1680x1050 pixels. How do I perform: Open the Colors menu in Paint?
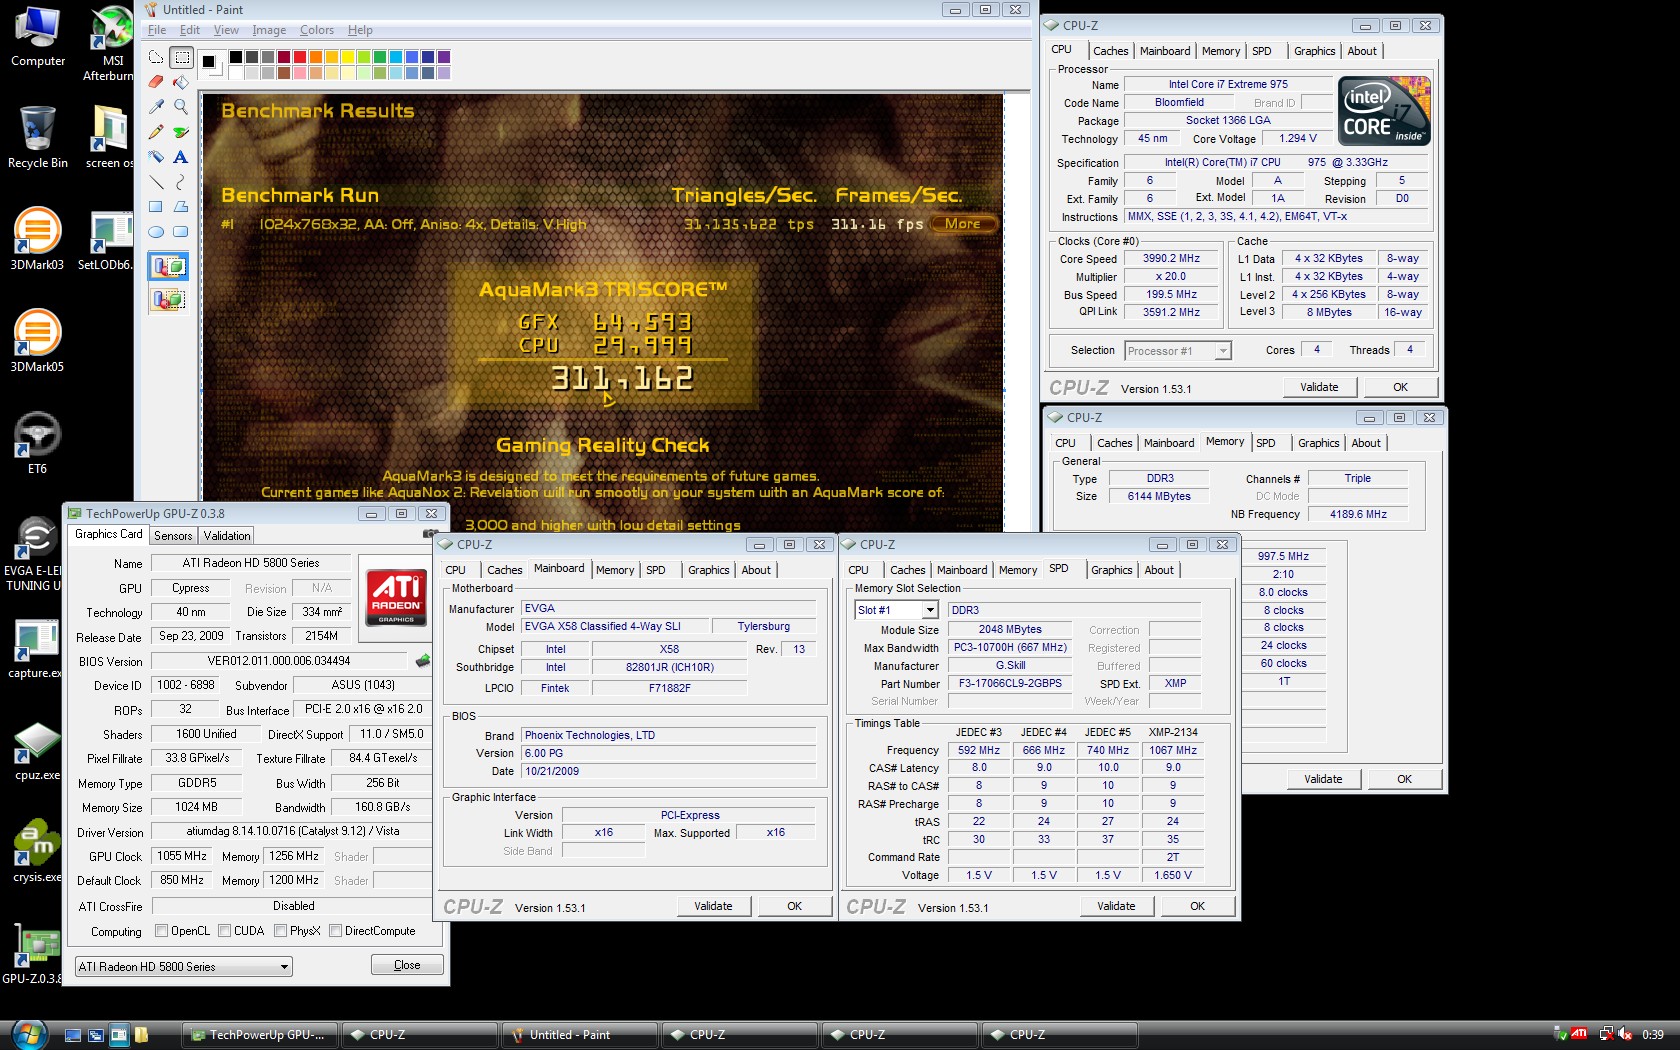(317, 30)
